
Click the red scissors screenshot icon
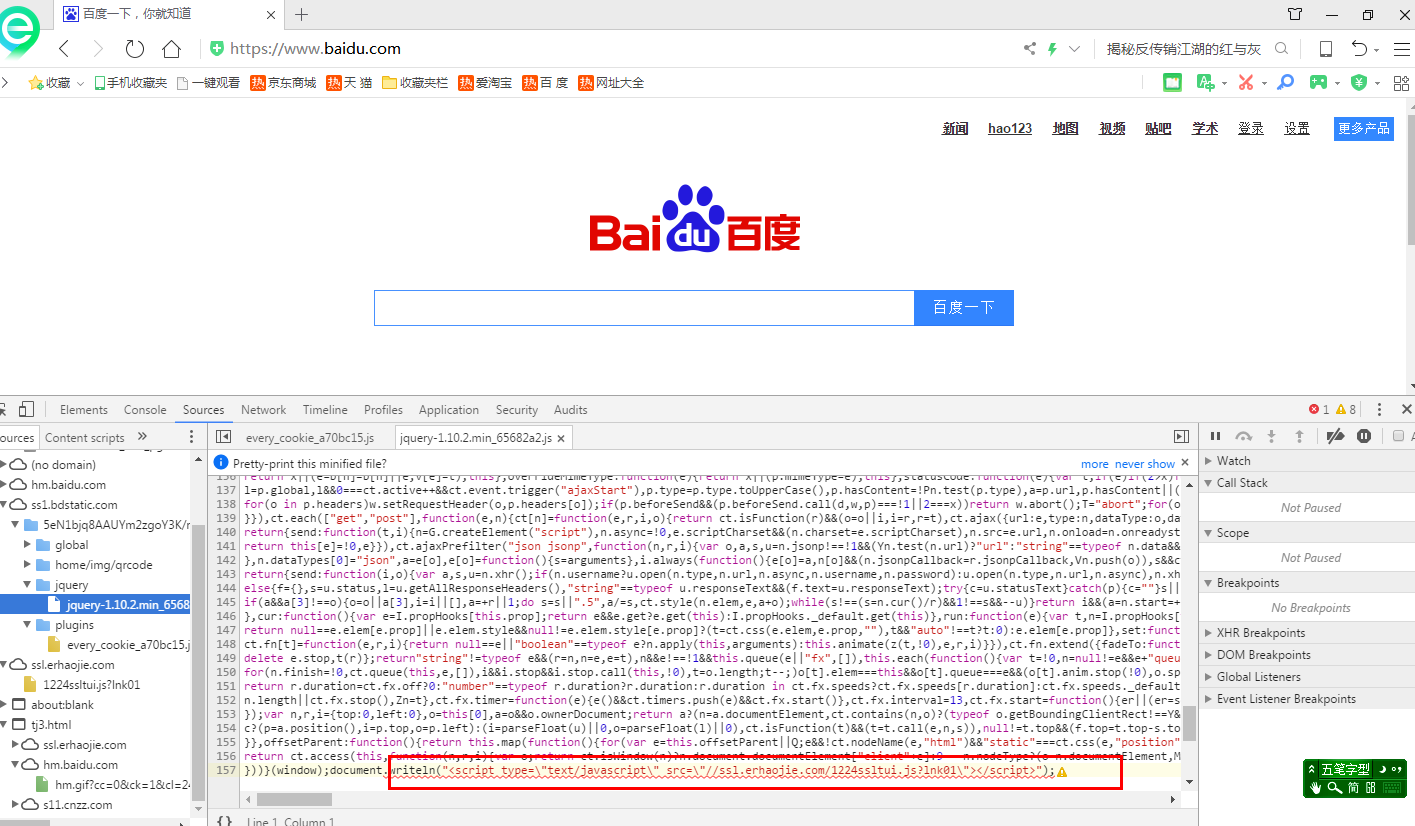tap(1245, 83)
